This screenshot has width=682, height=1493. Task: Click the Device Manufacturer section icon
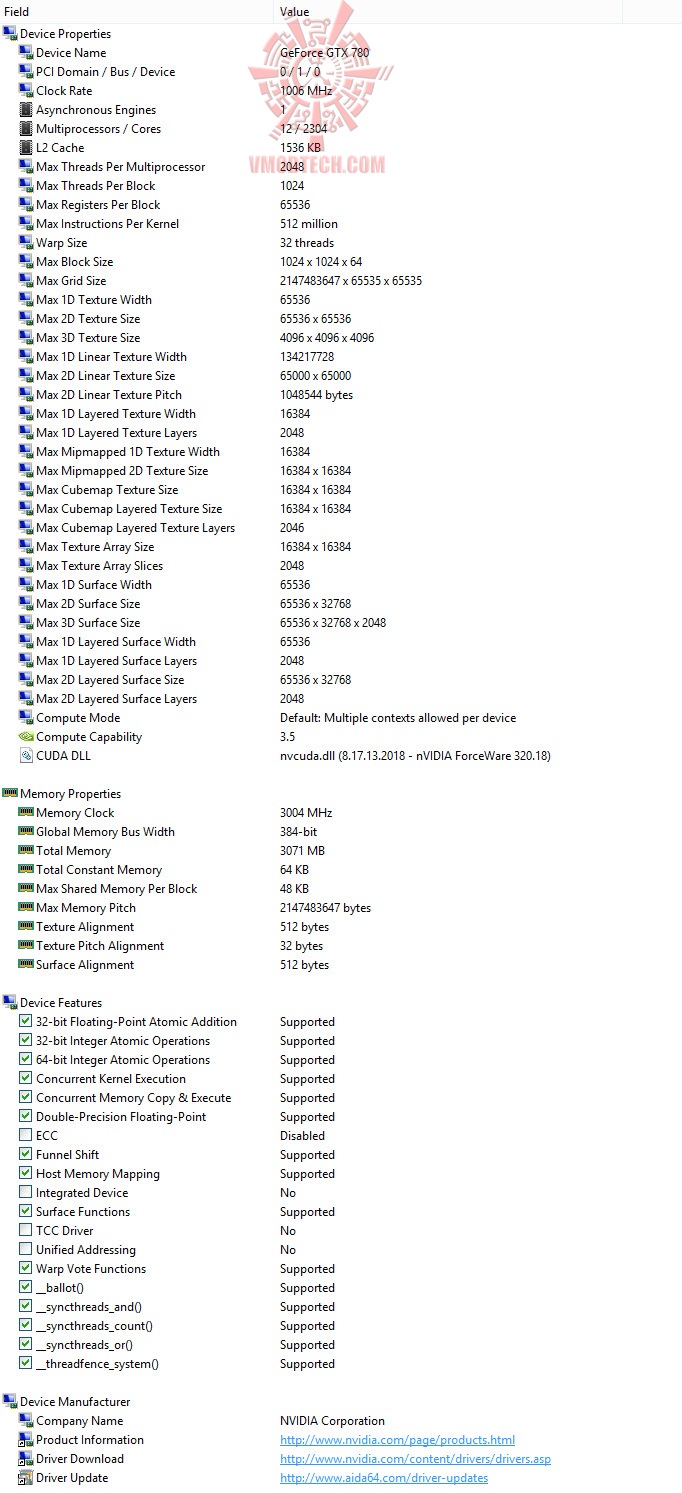click(10, 1402)
